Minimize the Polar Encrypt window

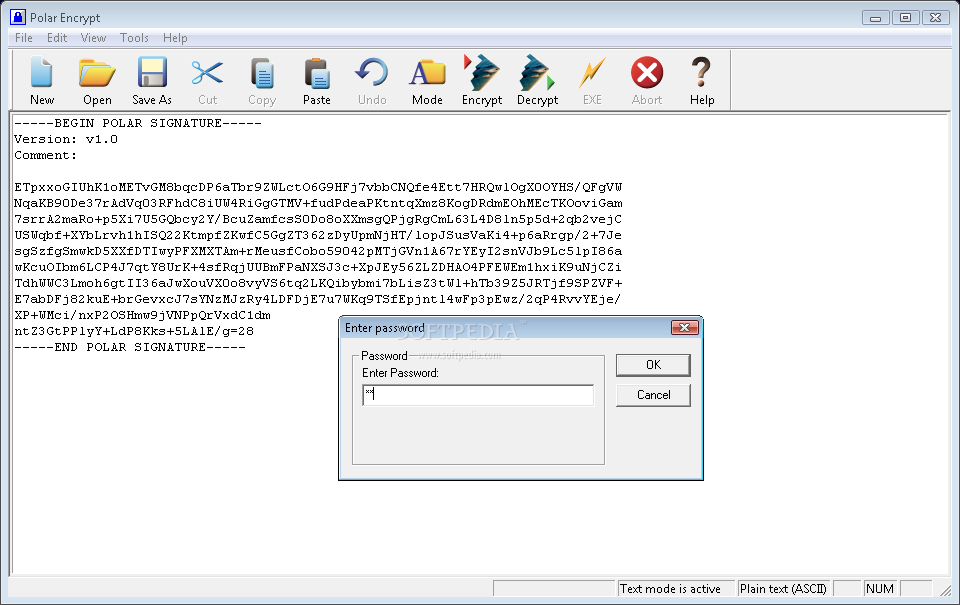(x=876, y=18)
